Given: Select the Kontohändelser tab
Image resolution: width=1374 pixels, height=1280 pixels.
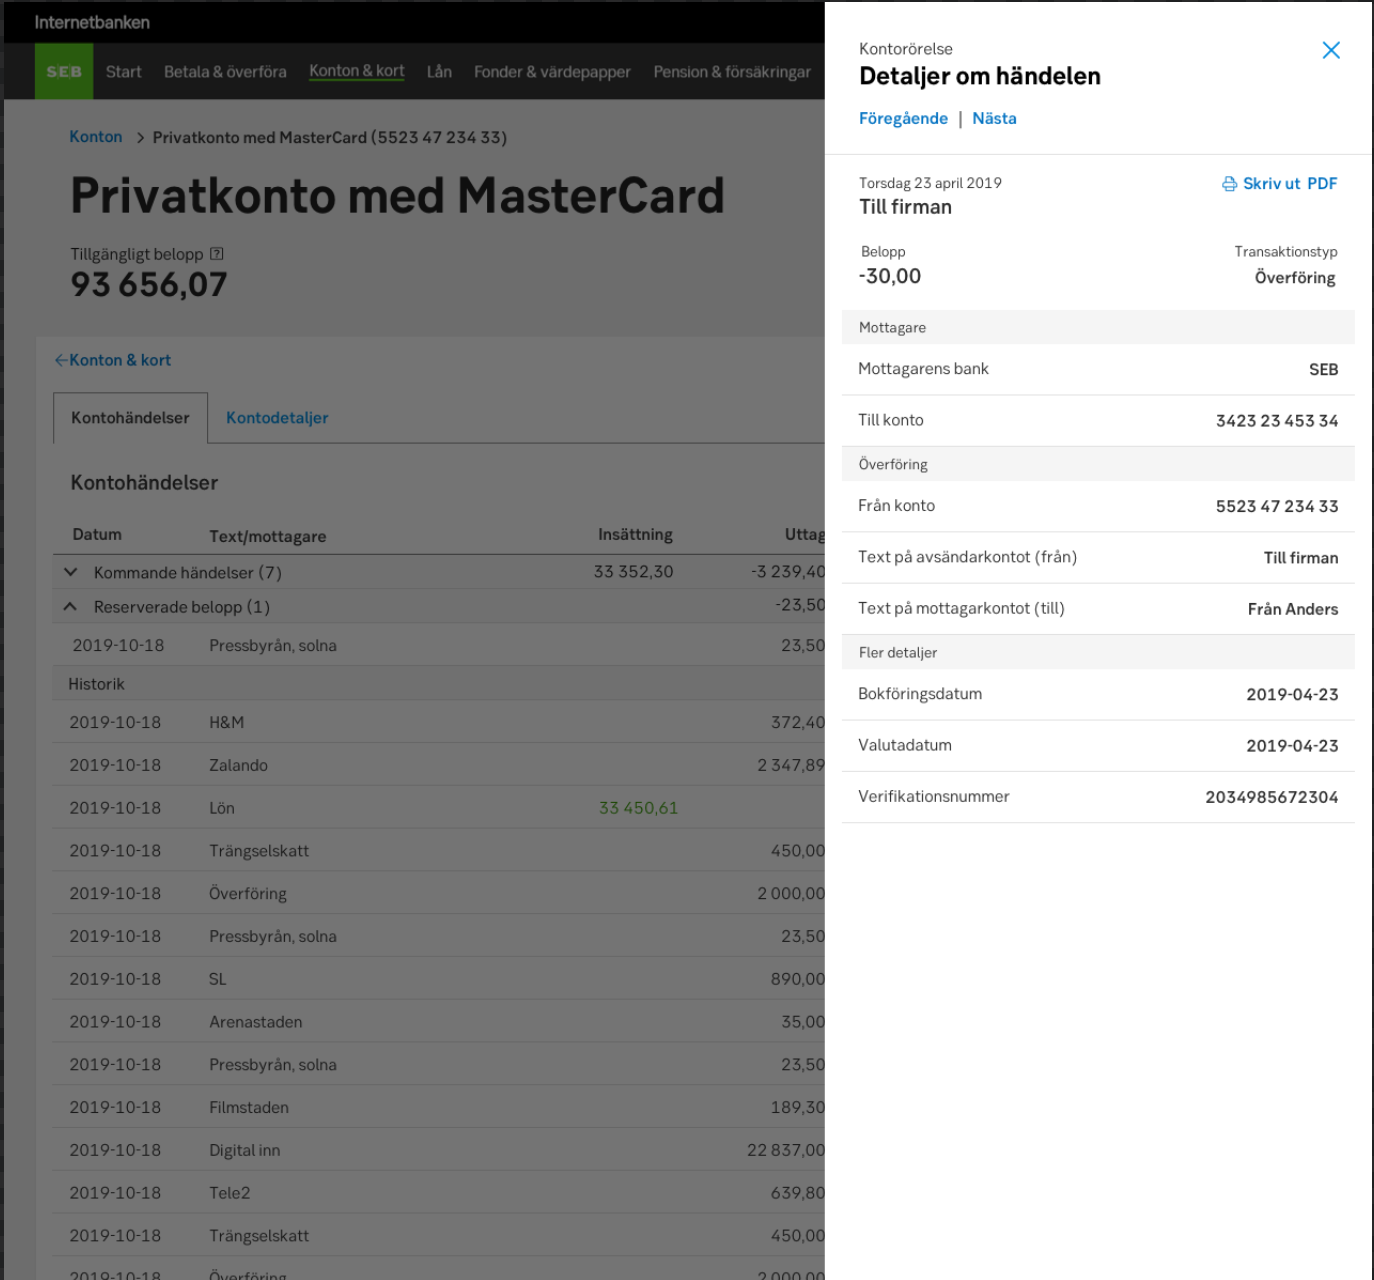Looking at the screenshot, I should coord(130,418).
